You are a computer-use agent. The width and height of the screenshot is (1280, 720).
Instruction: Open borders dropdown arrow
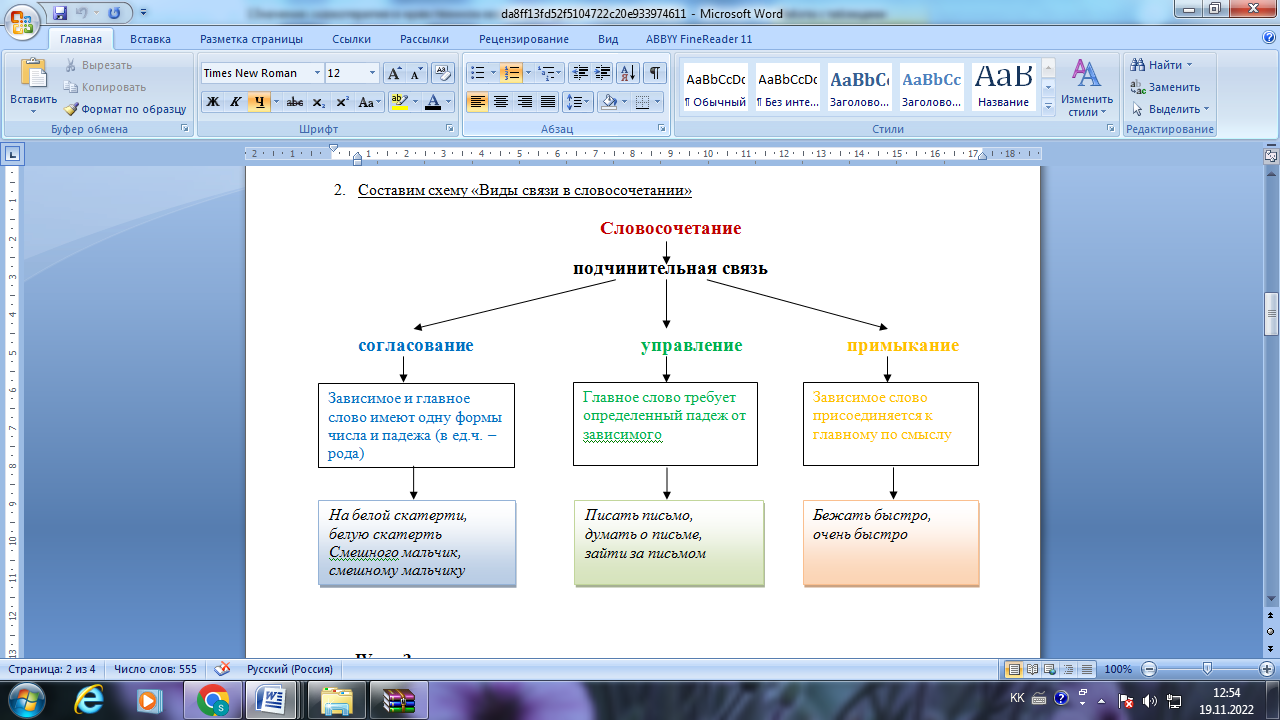pos(656,102)
